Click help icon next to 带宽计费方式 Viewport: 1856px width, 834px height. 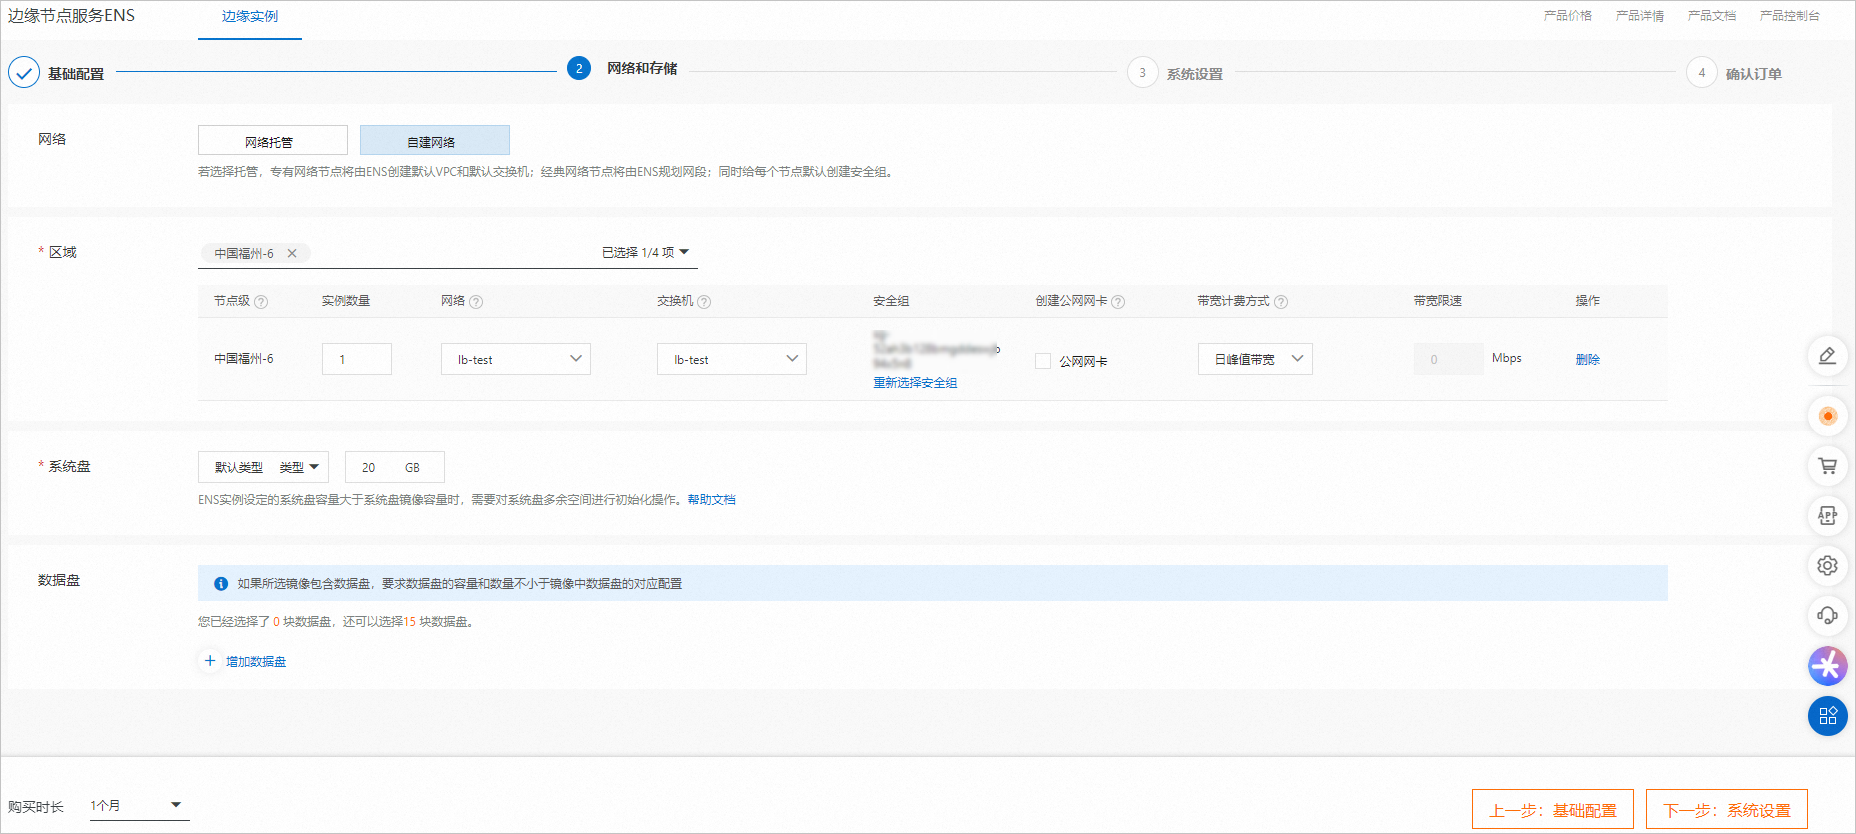(x=1281, y=302)
